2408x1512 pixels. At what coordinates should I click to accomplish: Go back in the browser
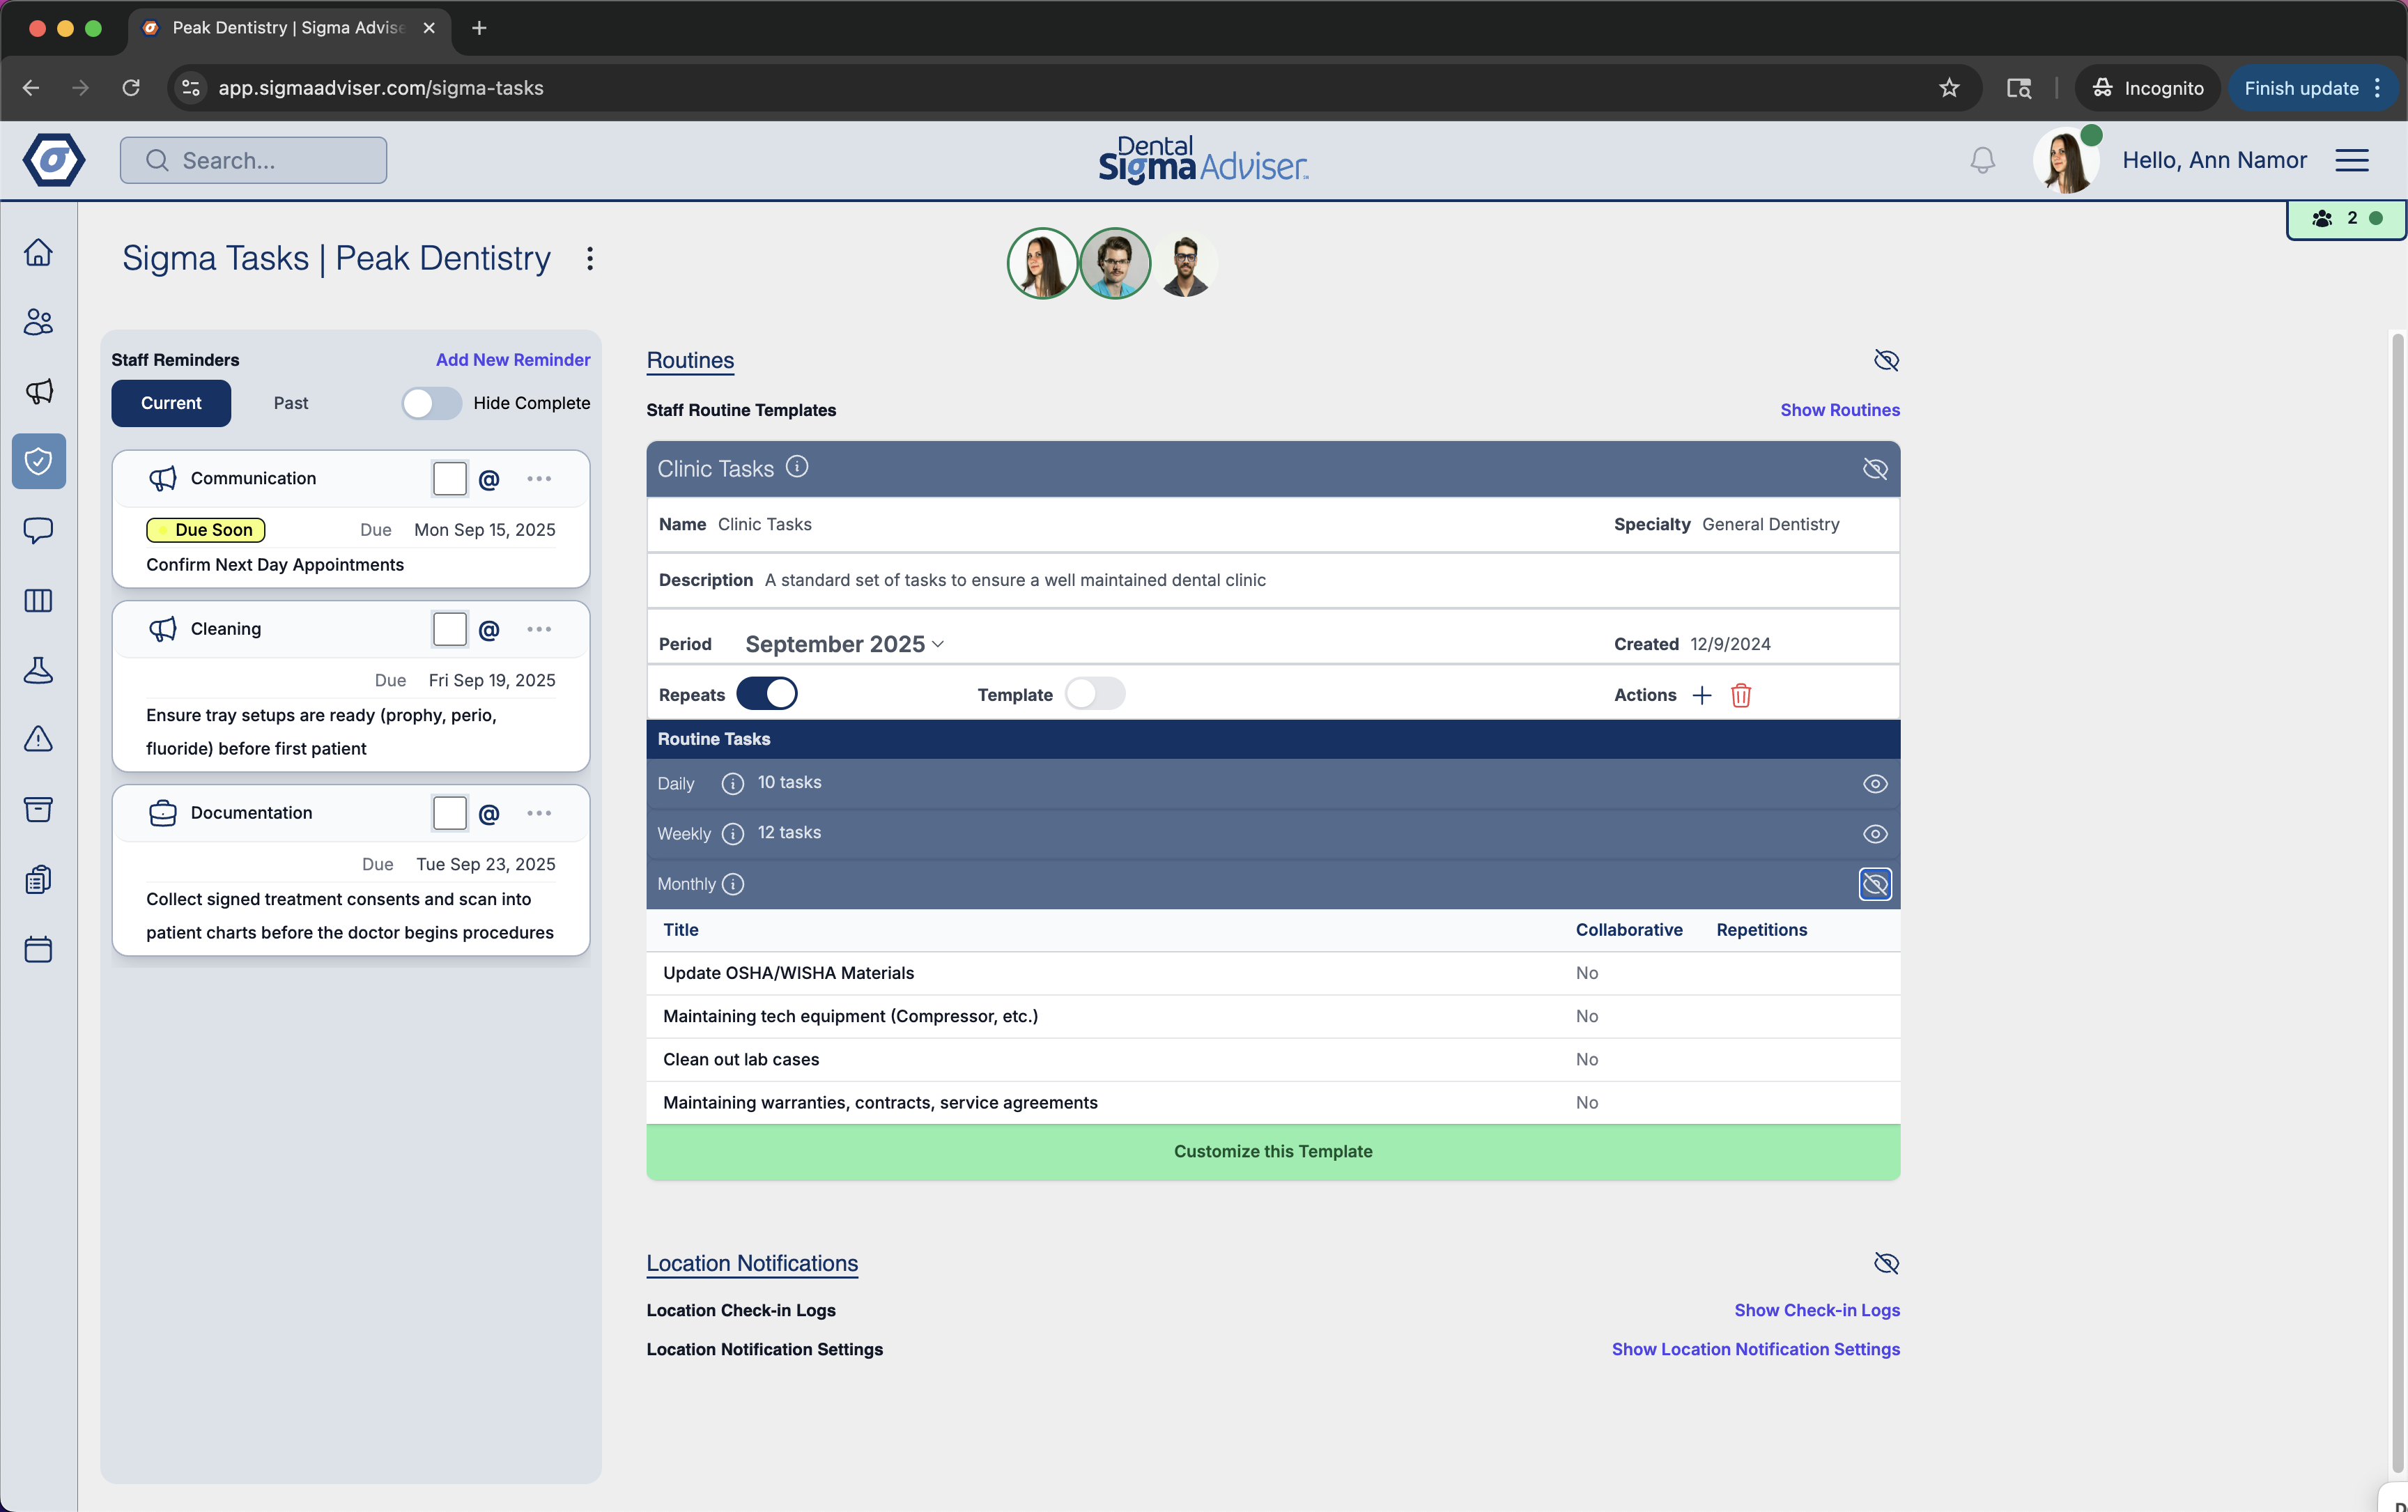coord(31,88)
